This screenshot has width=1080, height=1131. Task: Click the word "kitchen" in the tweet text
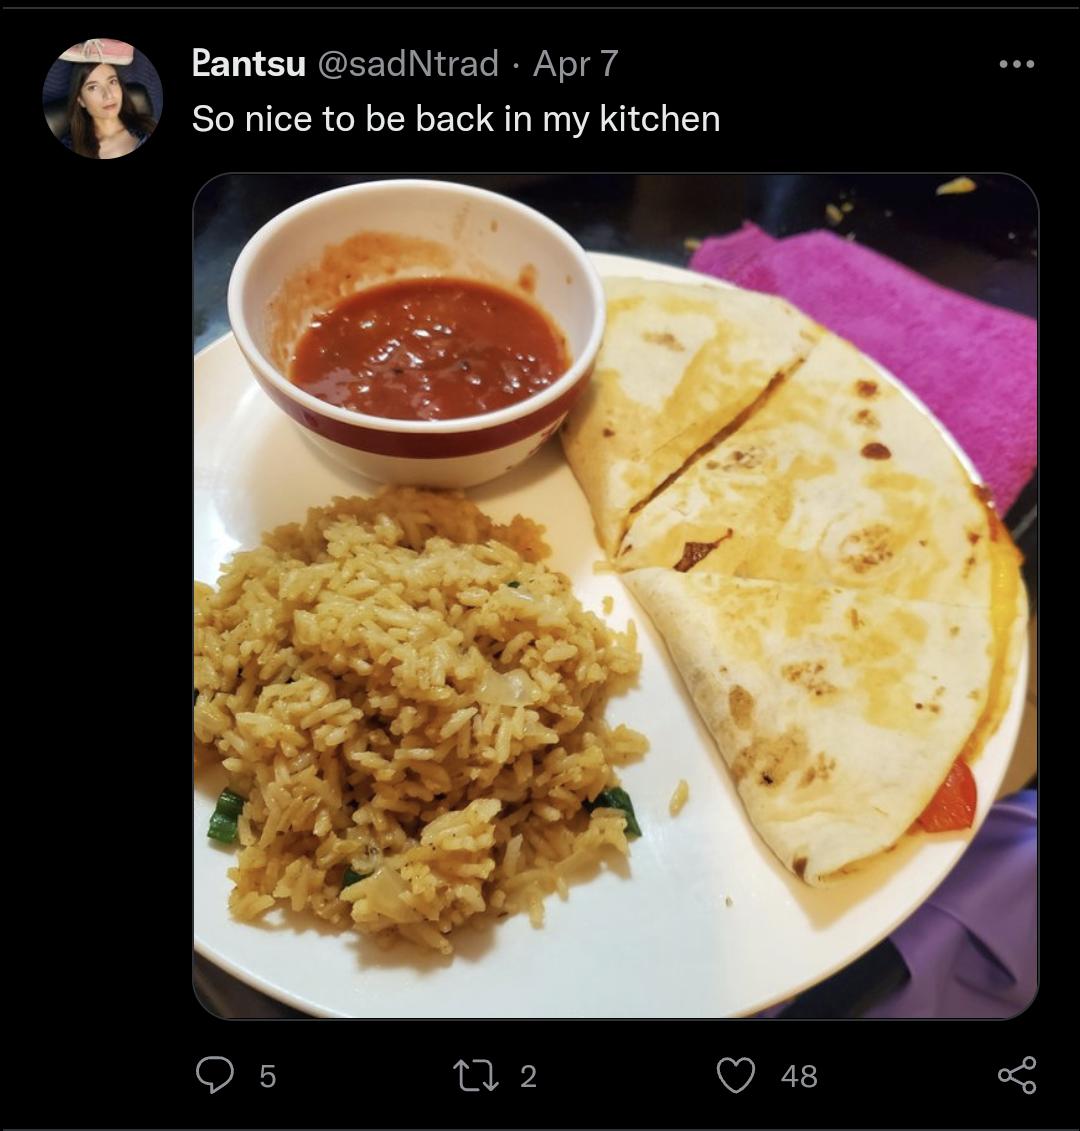pos(659,119)
